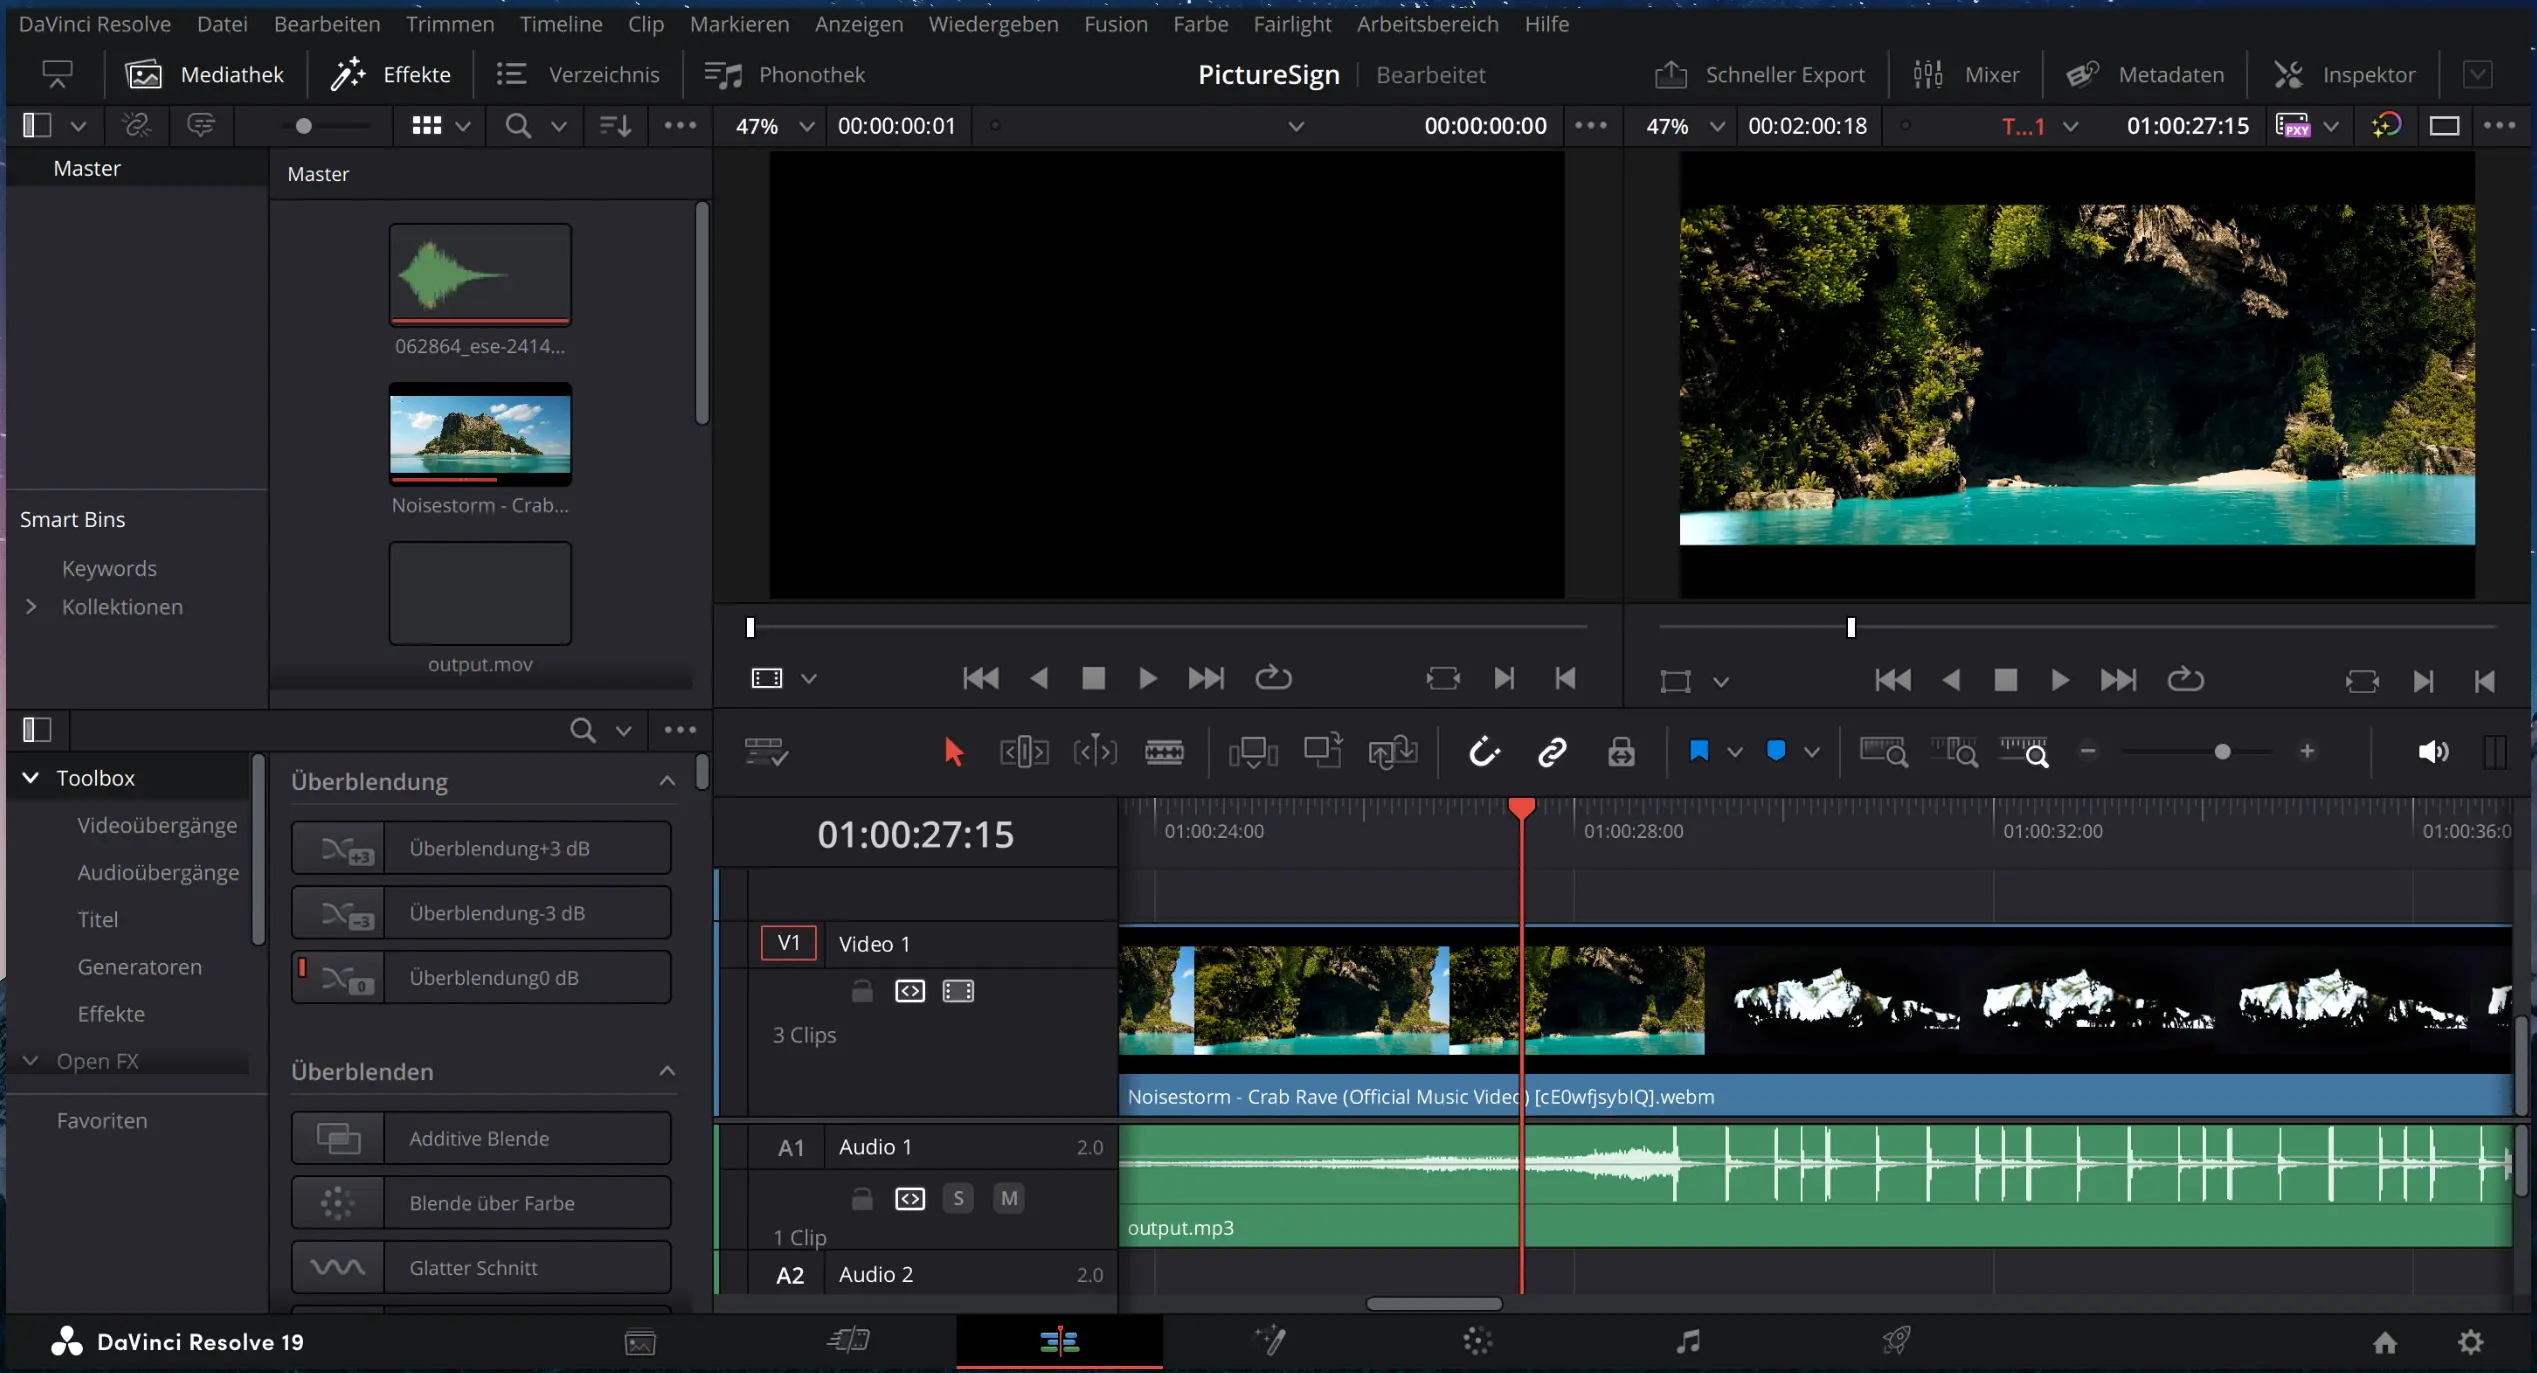Open the Inspektor panel
2537x1373 pixels.
(2345, 75)
